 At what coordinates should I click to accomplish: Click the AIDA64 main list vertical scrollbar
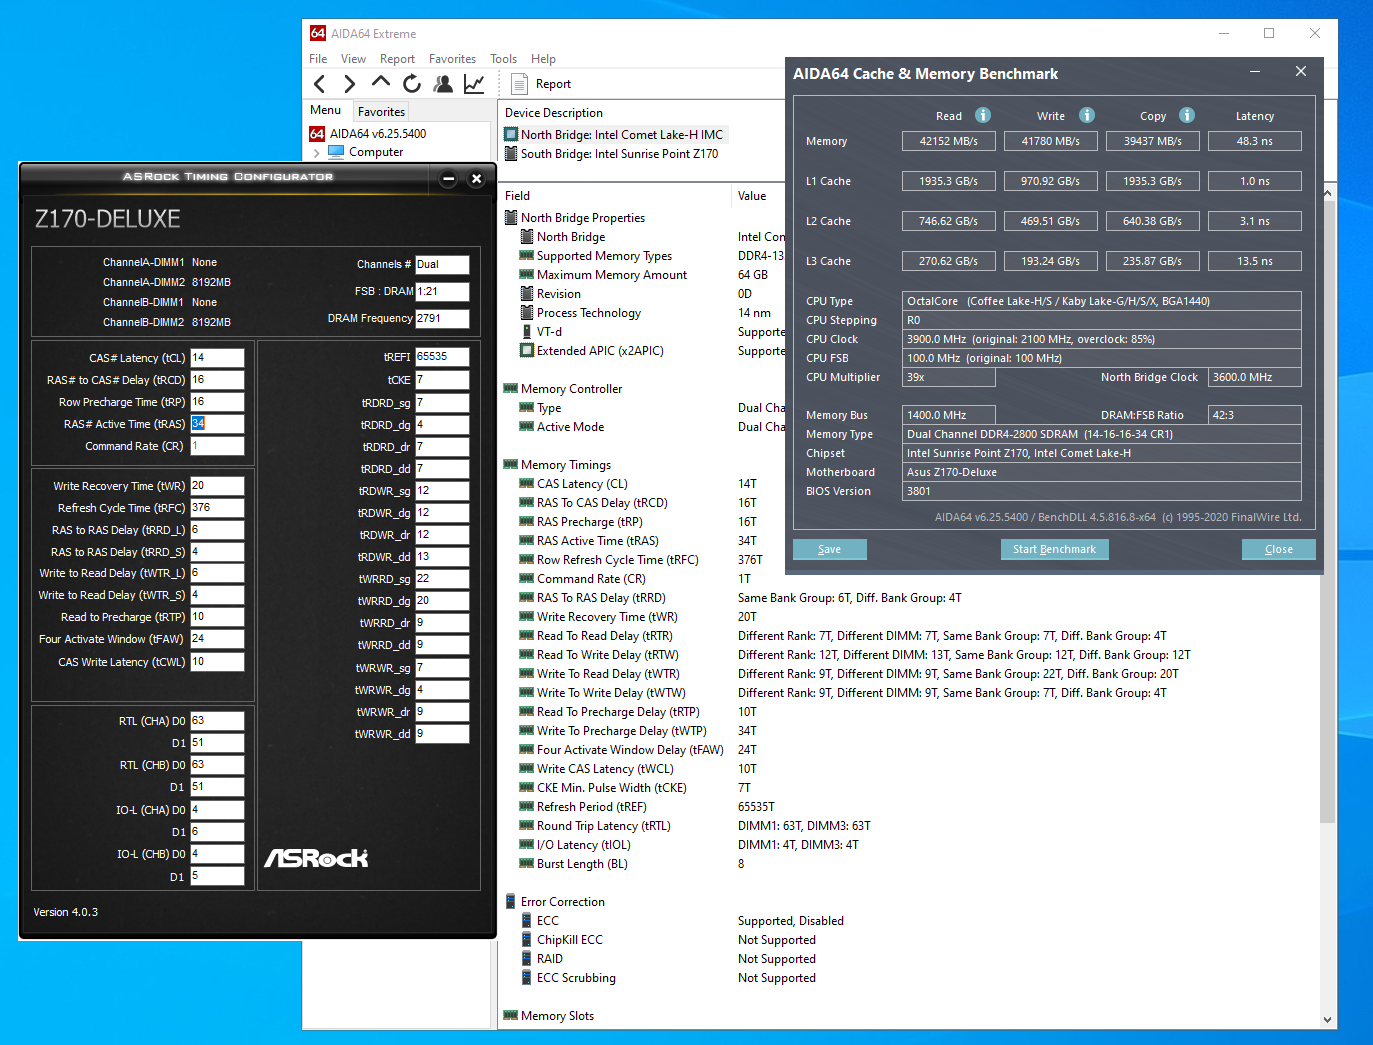click(x=1328, y=510)
